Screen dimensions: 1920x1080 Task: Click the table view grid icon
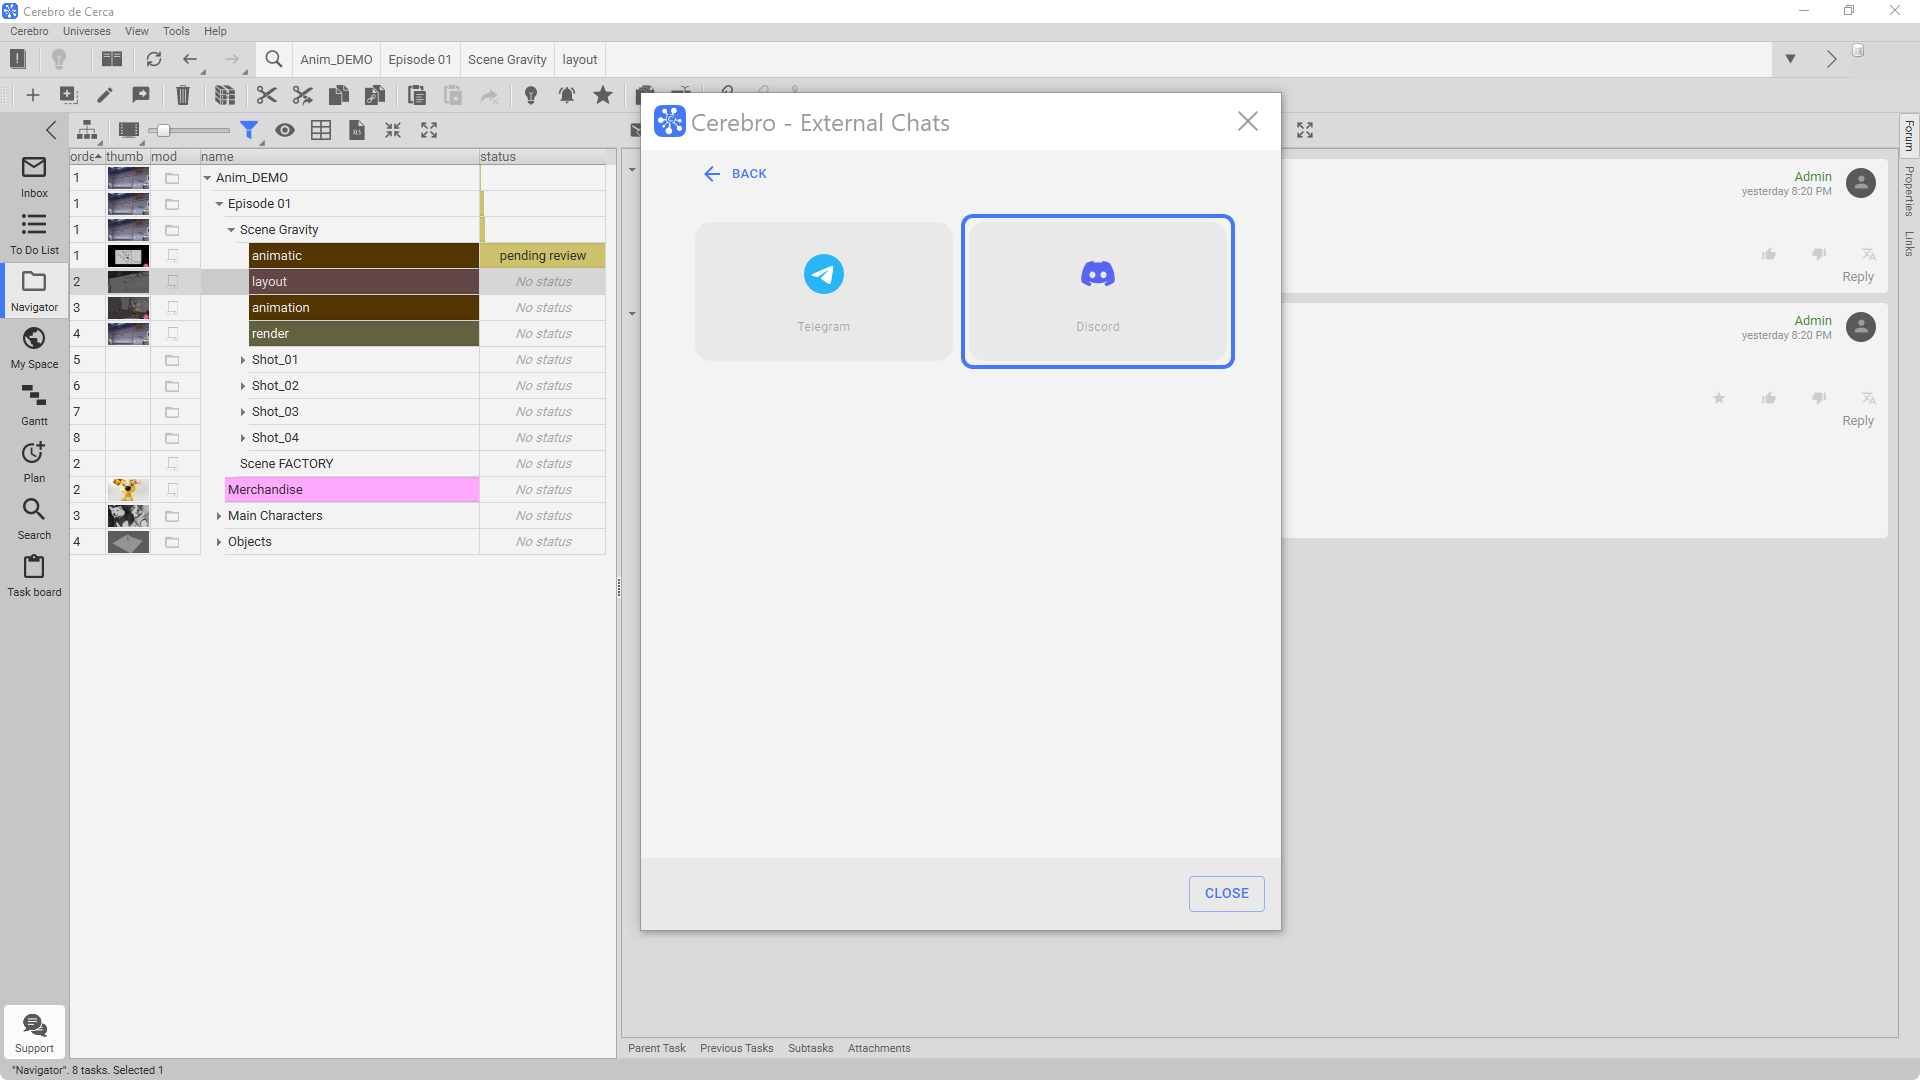(x=321, y=130)
